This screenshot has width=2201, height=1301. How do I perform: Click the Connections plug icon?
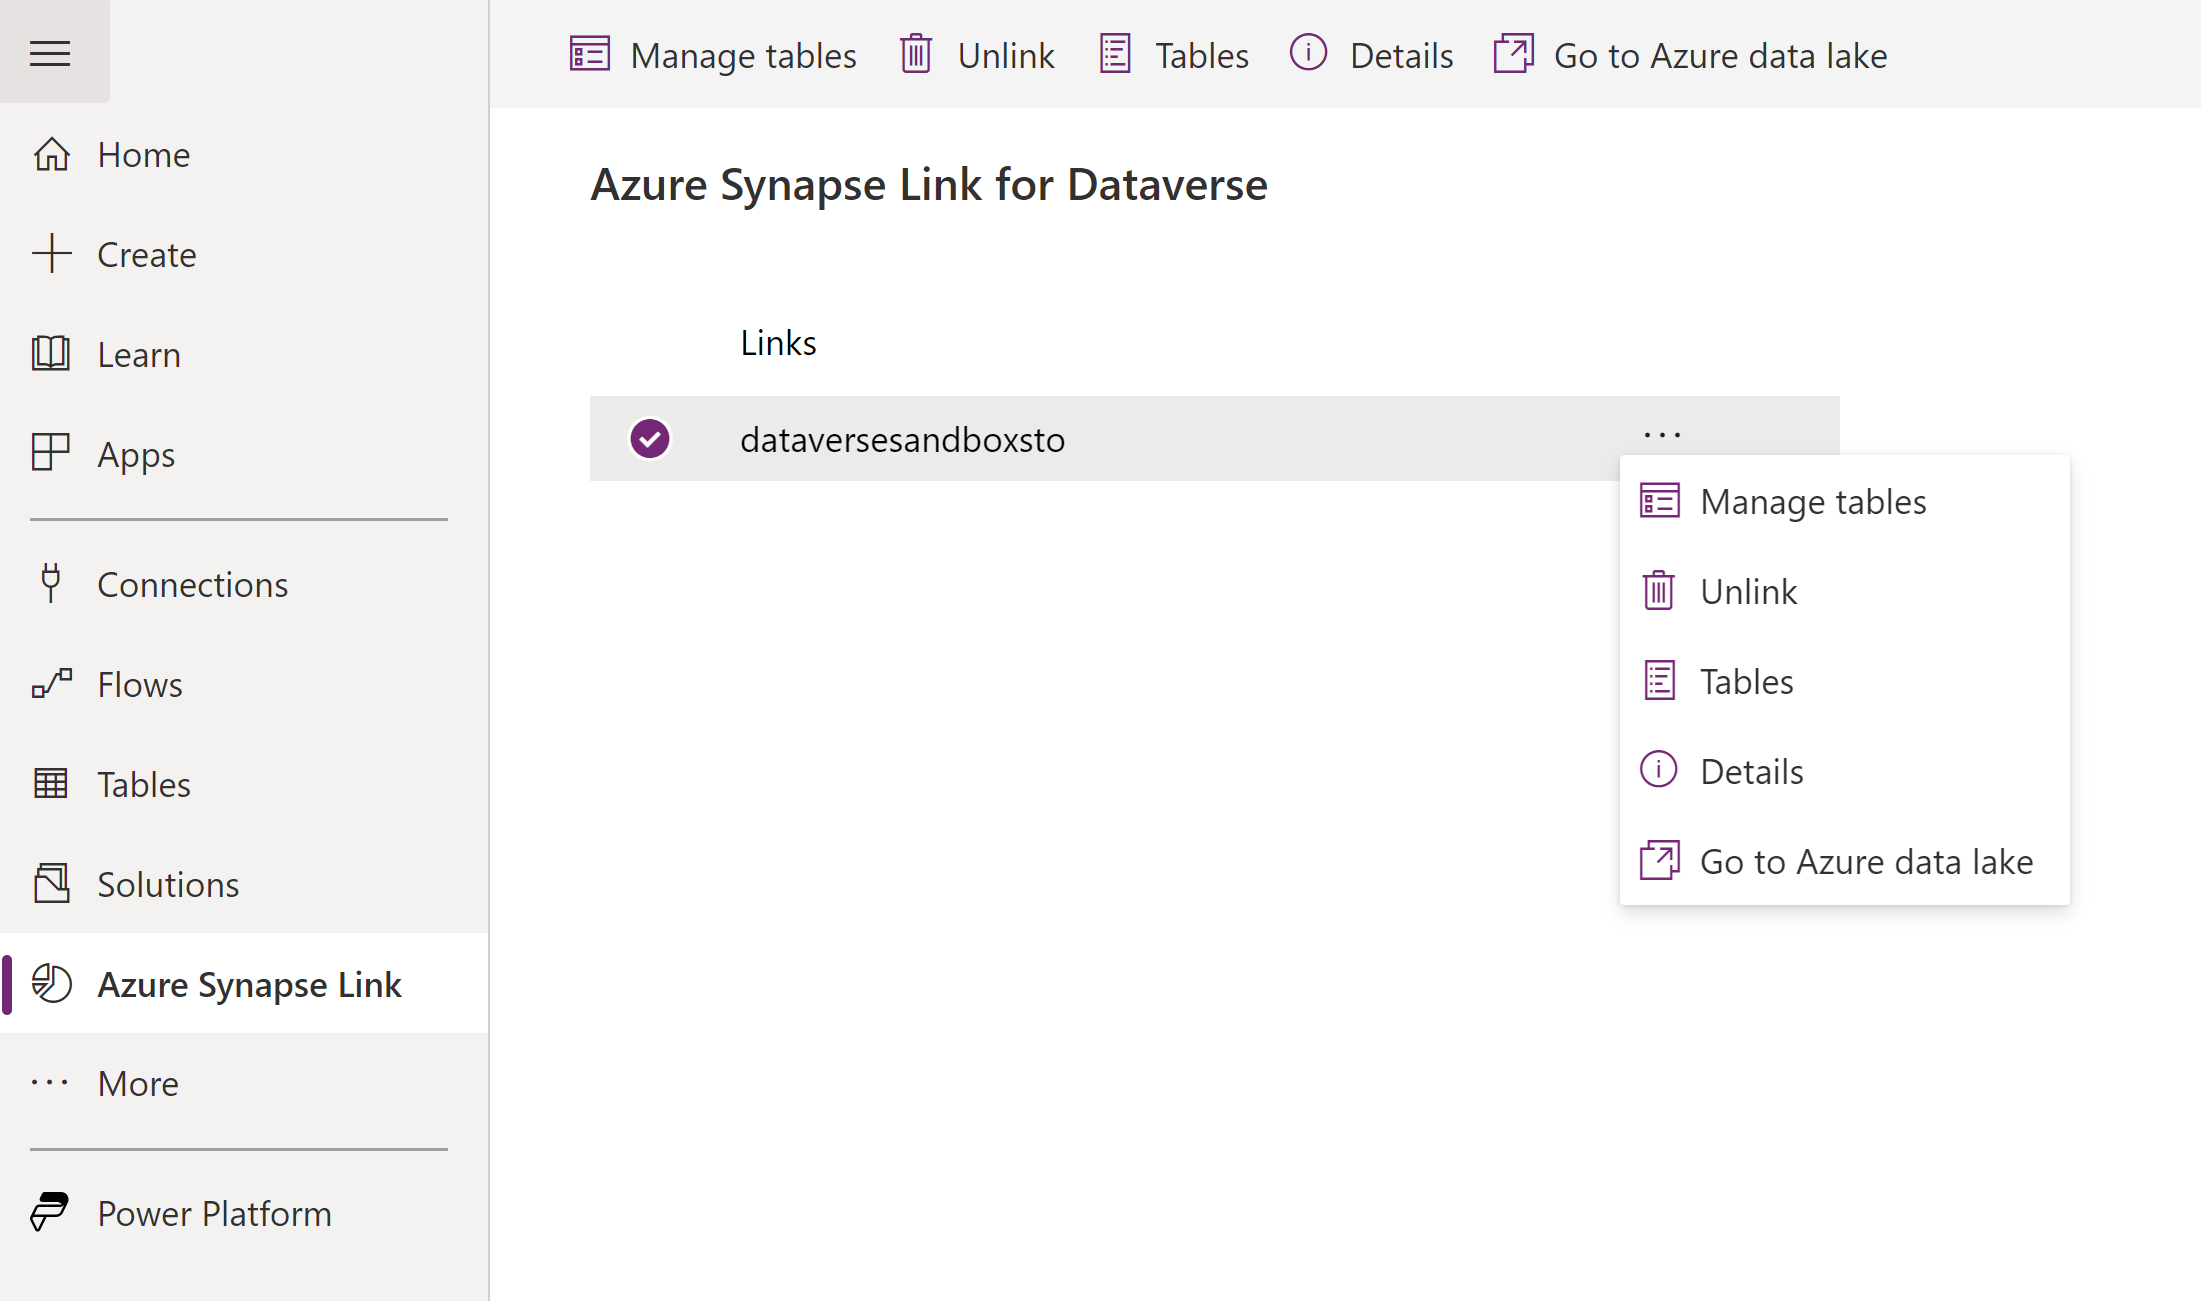coord(51,584)
